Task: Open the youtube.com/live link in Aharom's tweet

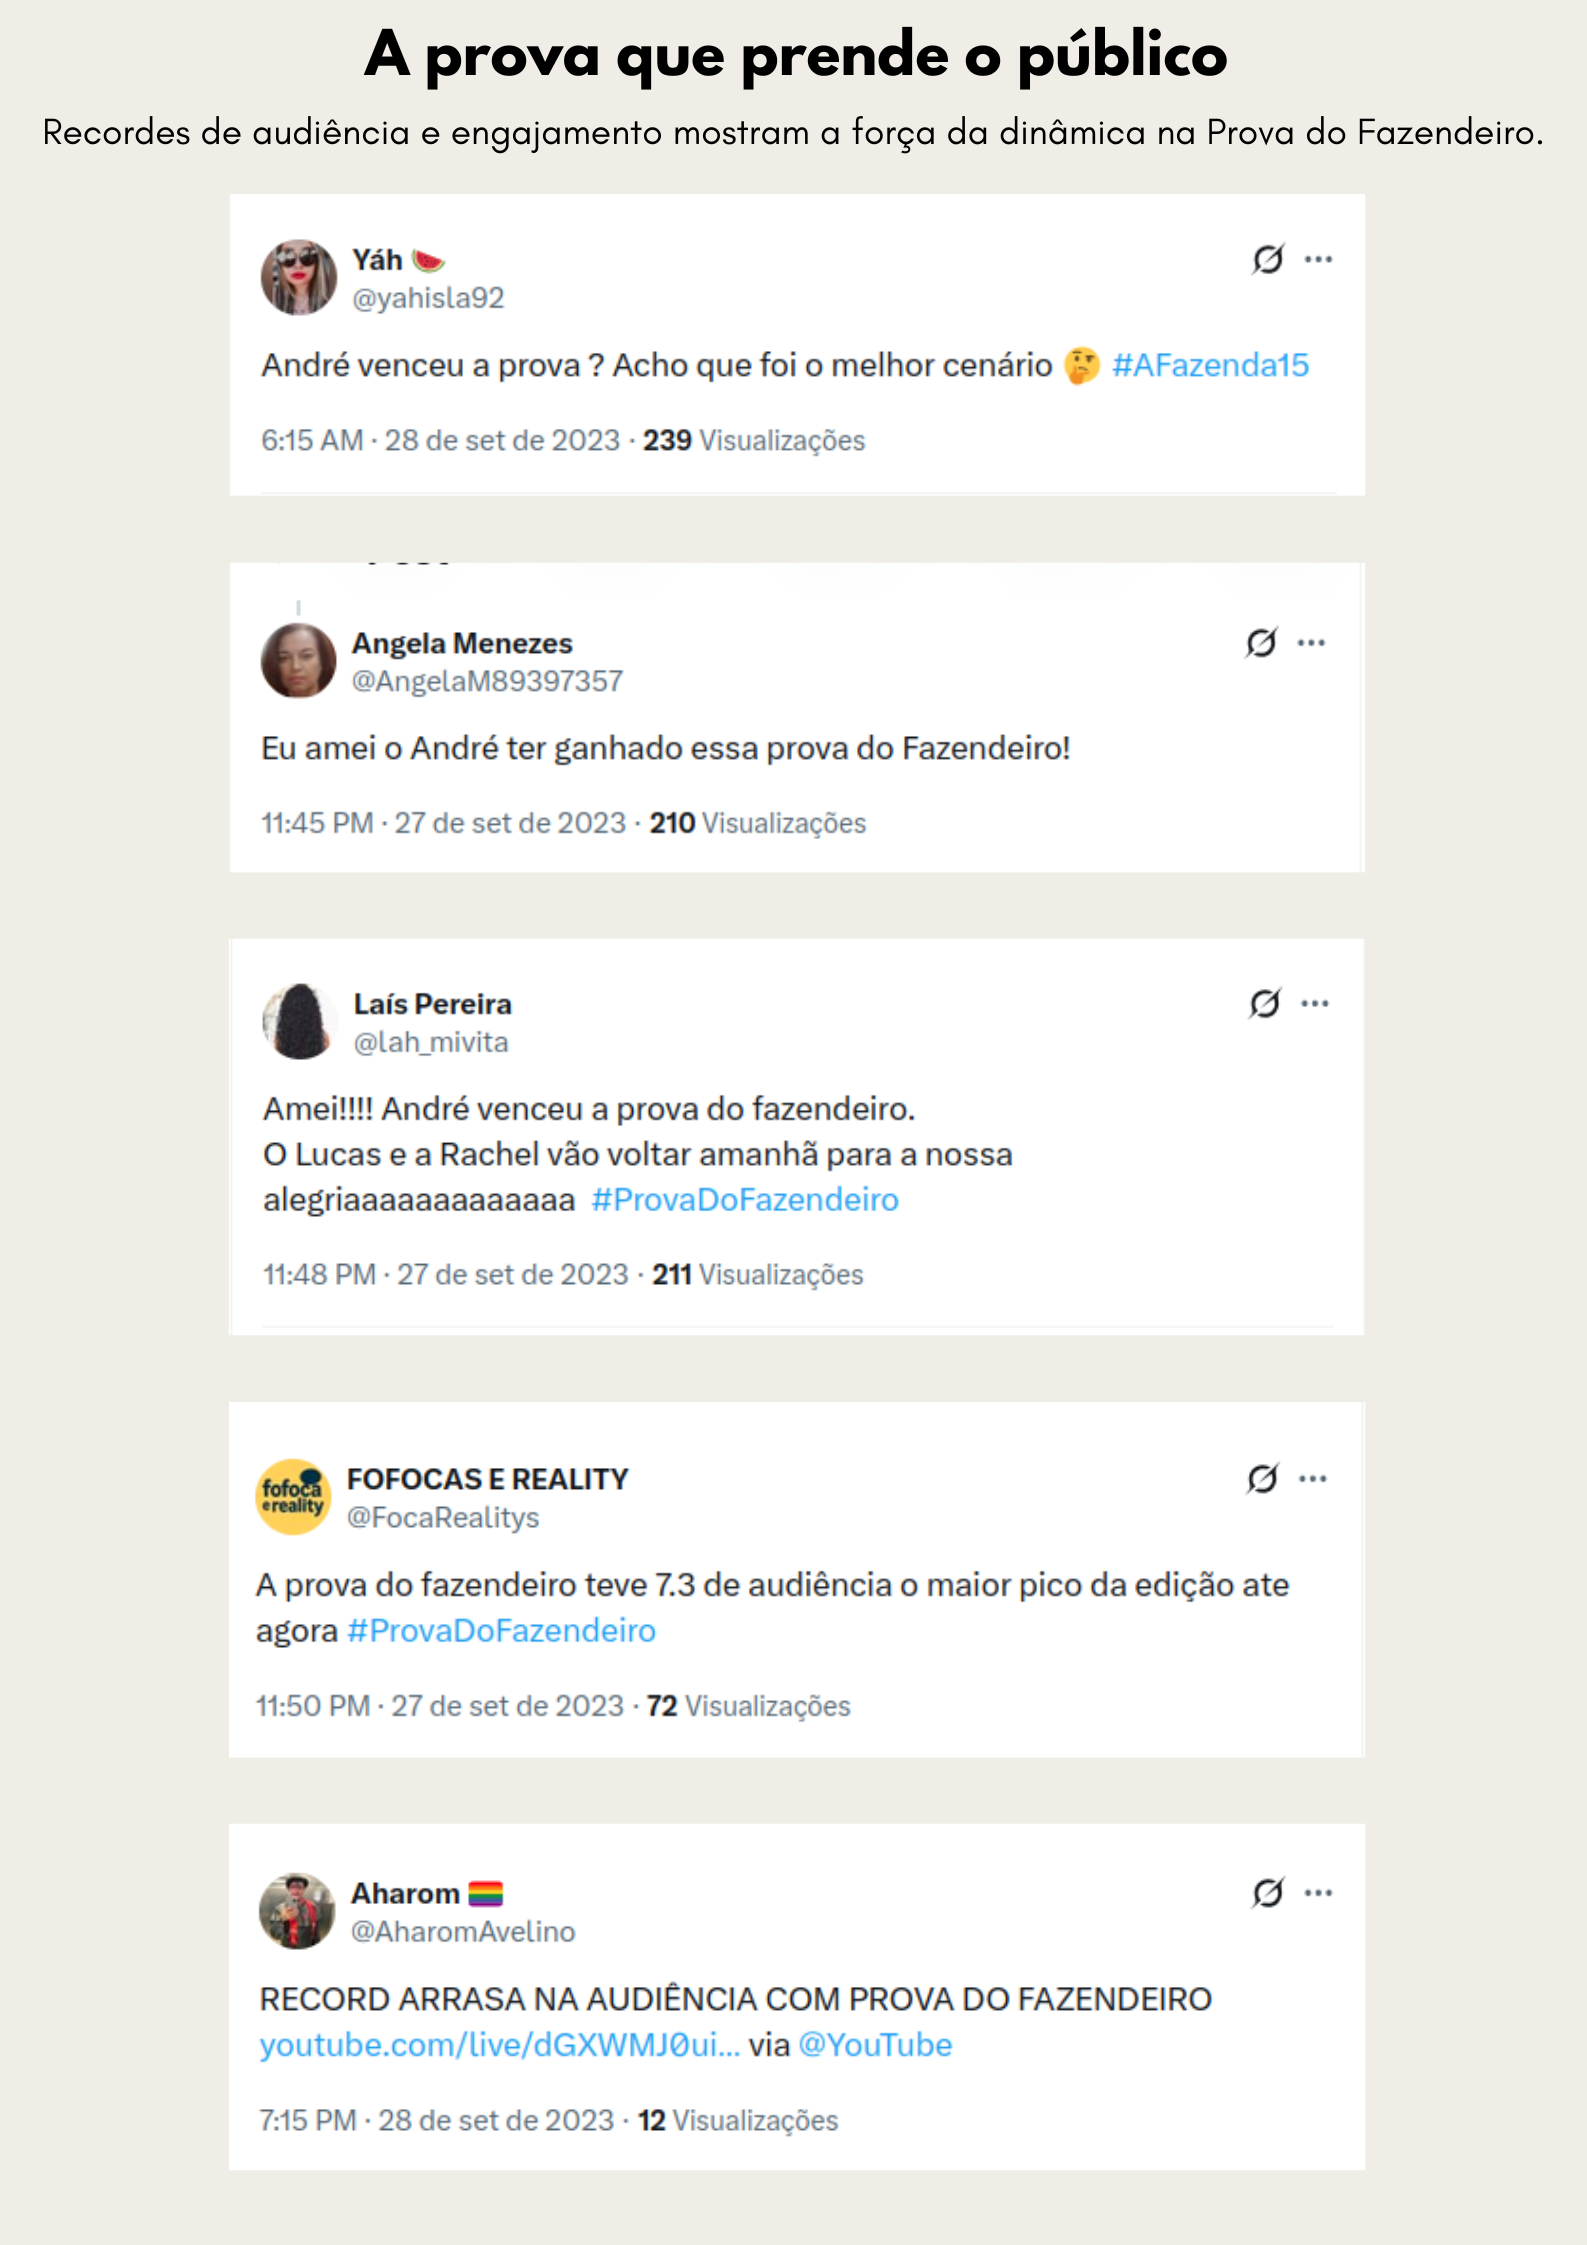Action: [x=499, y=2045]
